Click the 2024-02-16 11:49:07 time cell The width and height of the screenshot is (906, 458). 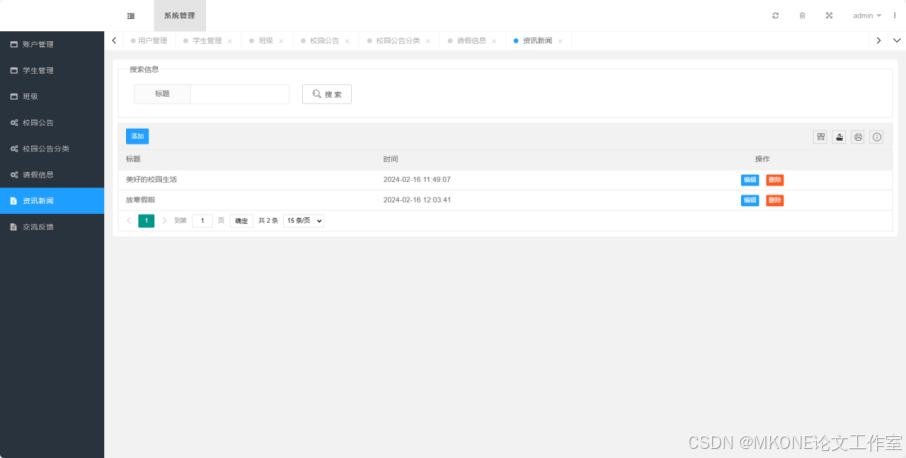pyautogui.click(x=417, y=180)
